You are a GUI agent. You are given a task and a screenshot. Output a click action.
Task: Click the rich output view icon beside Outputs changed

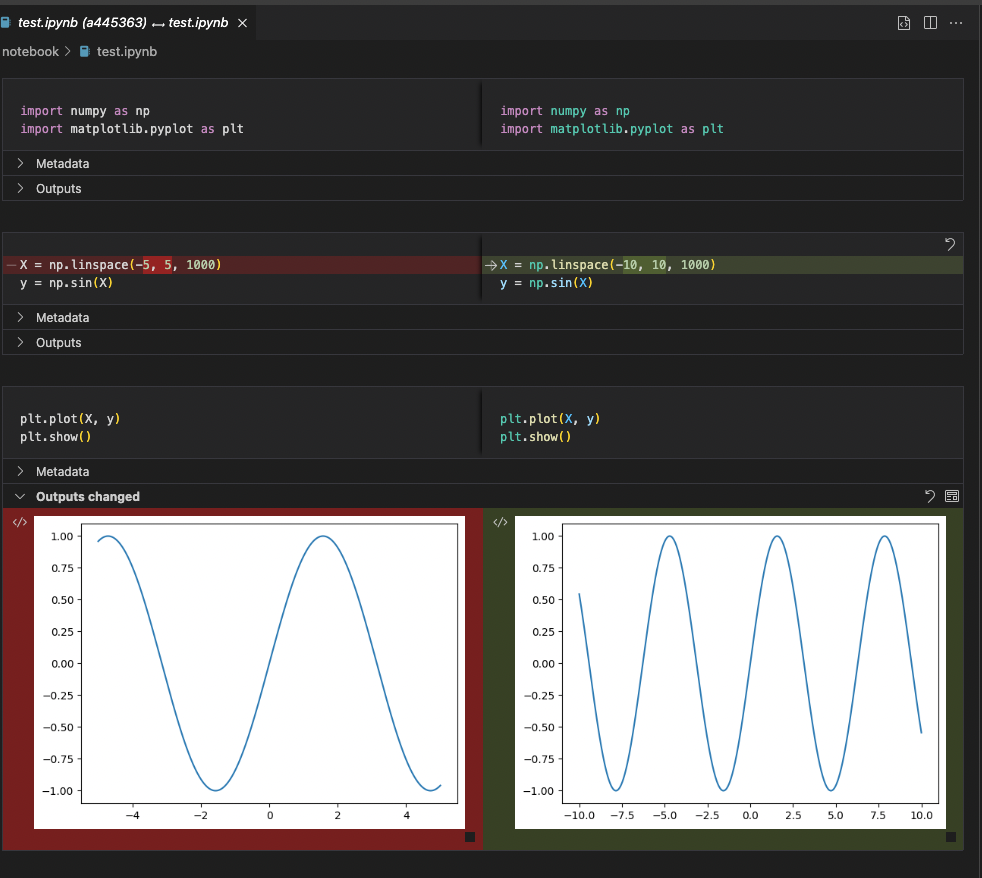point(951,496)
